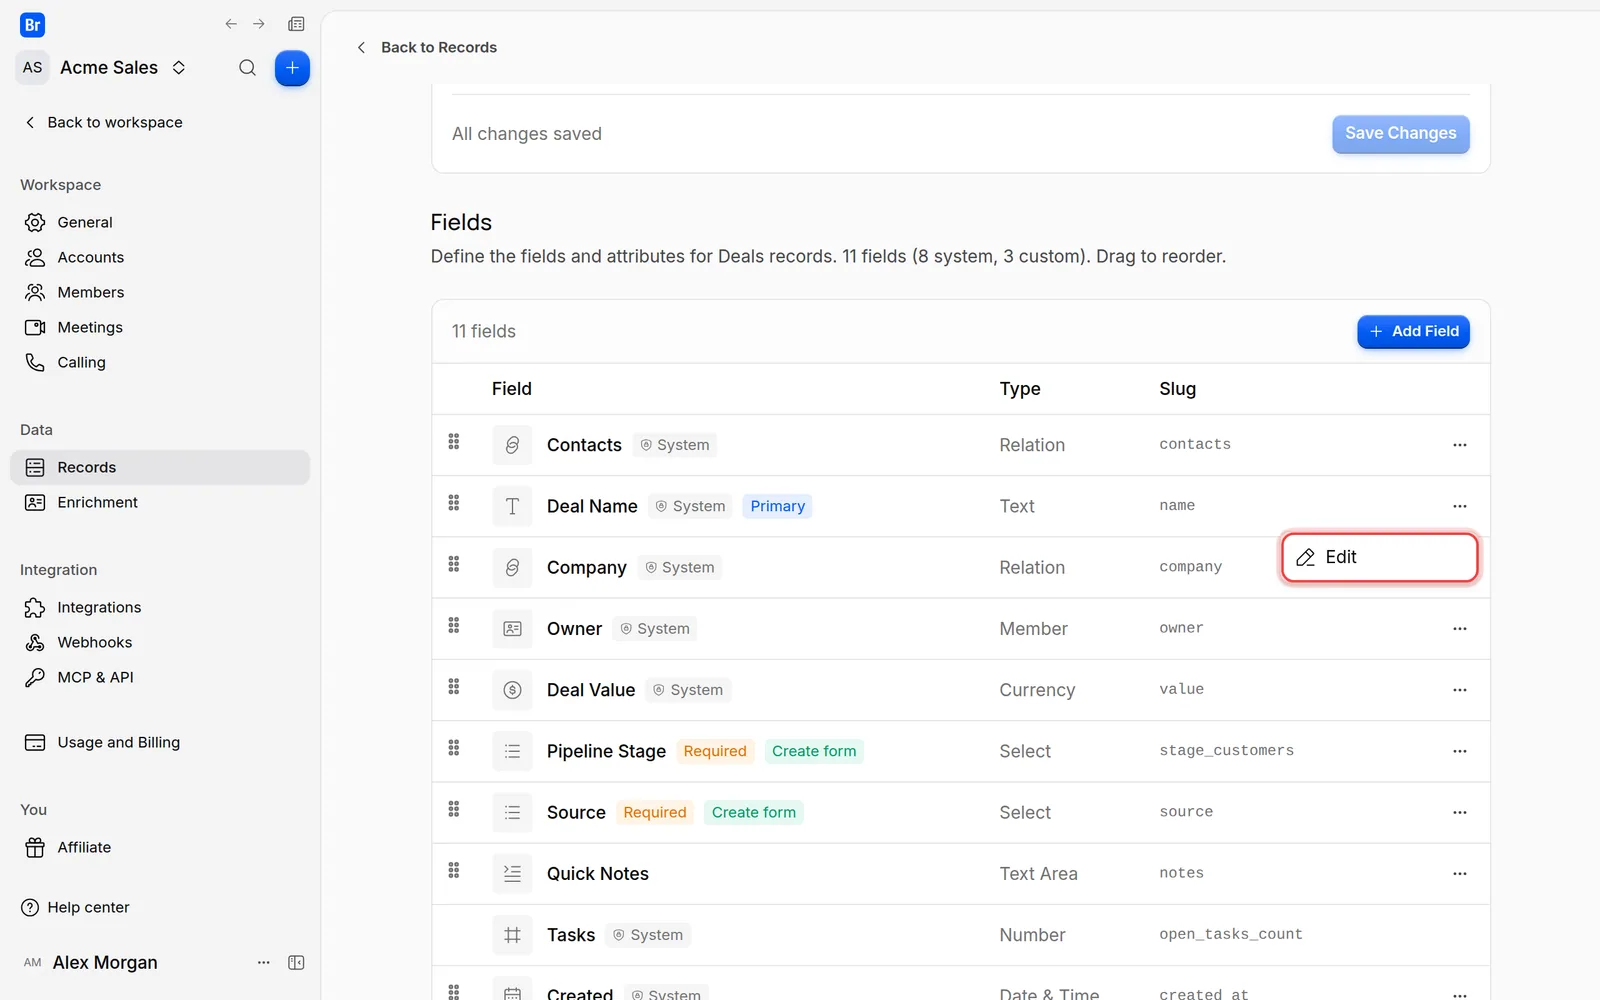This screenshot has width=1600, height=1000.
Task: Click the Primary badge on Deal Name
Action: [777, 506]
